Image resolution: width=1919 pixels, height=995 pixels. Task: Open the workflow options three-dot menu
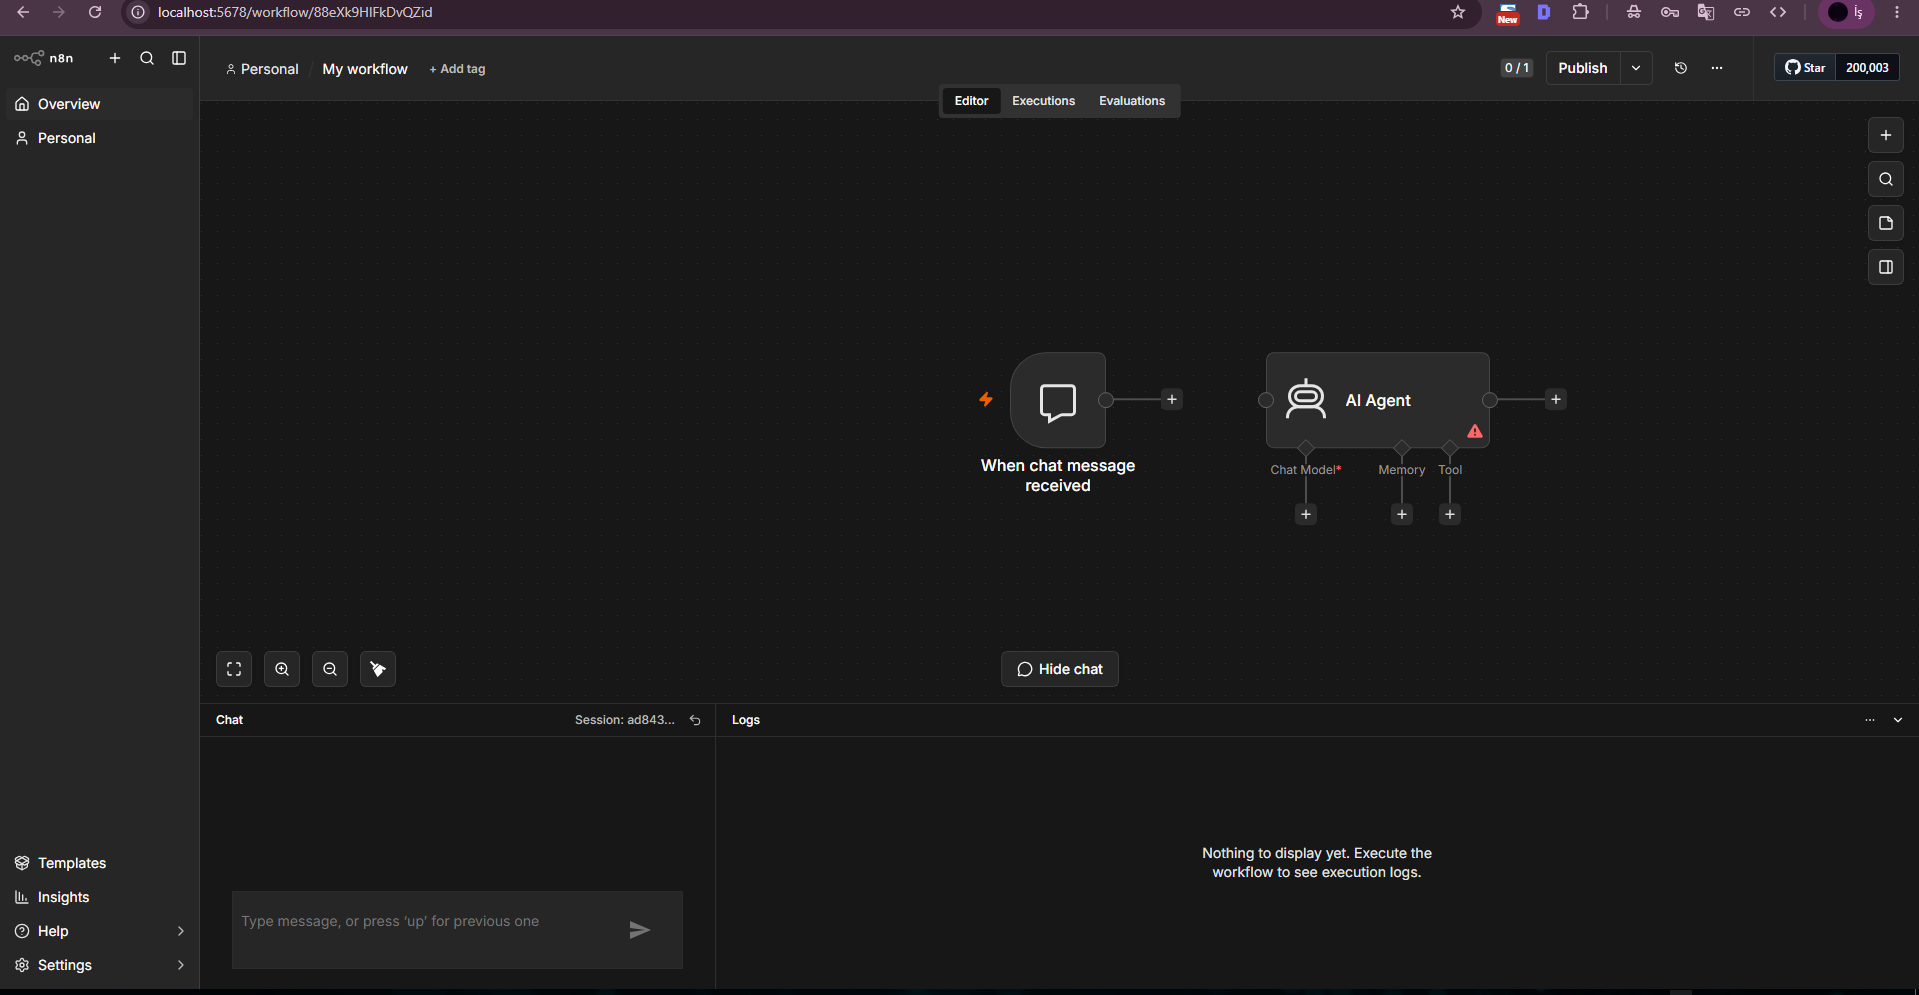coord(1717,68)
